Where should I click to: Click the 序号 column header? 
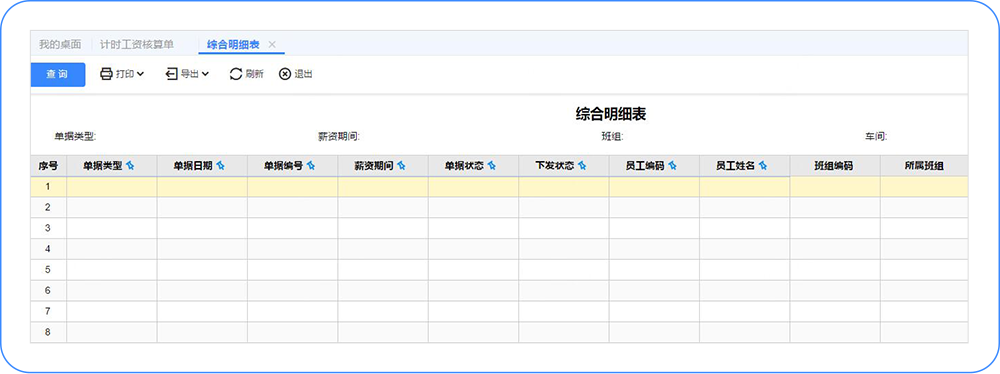coord(48,166)
